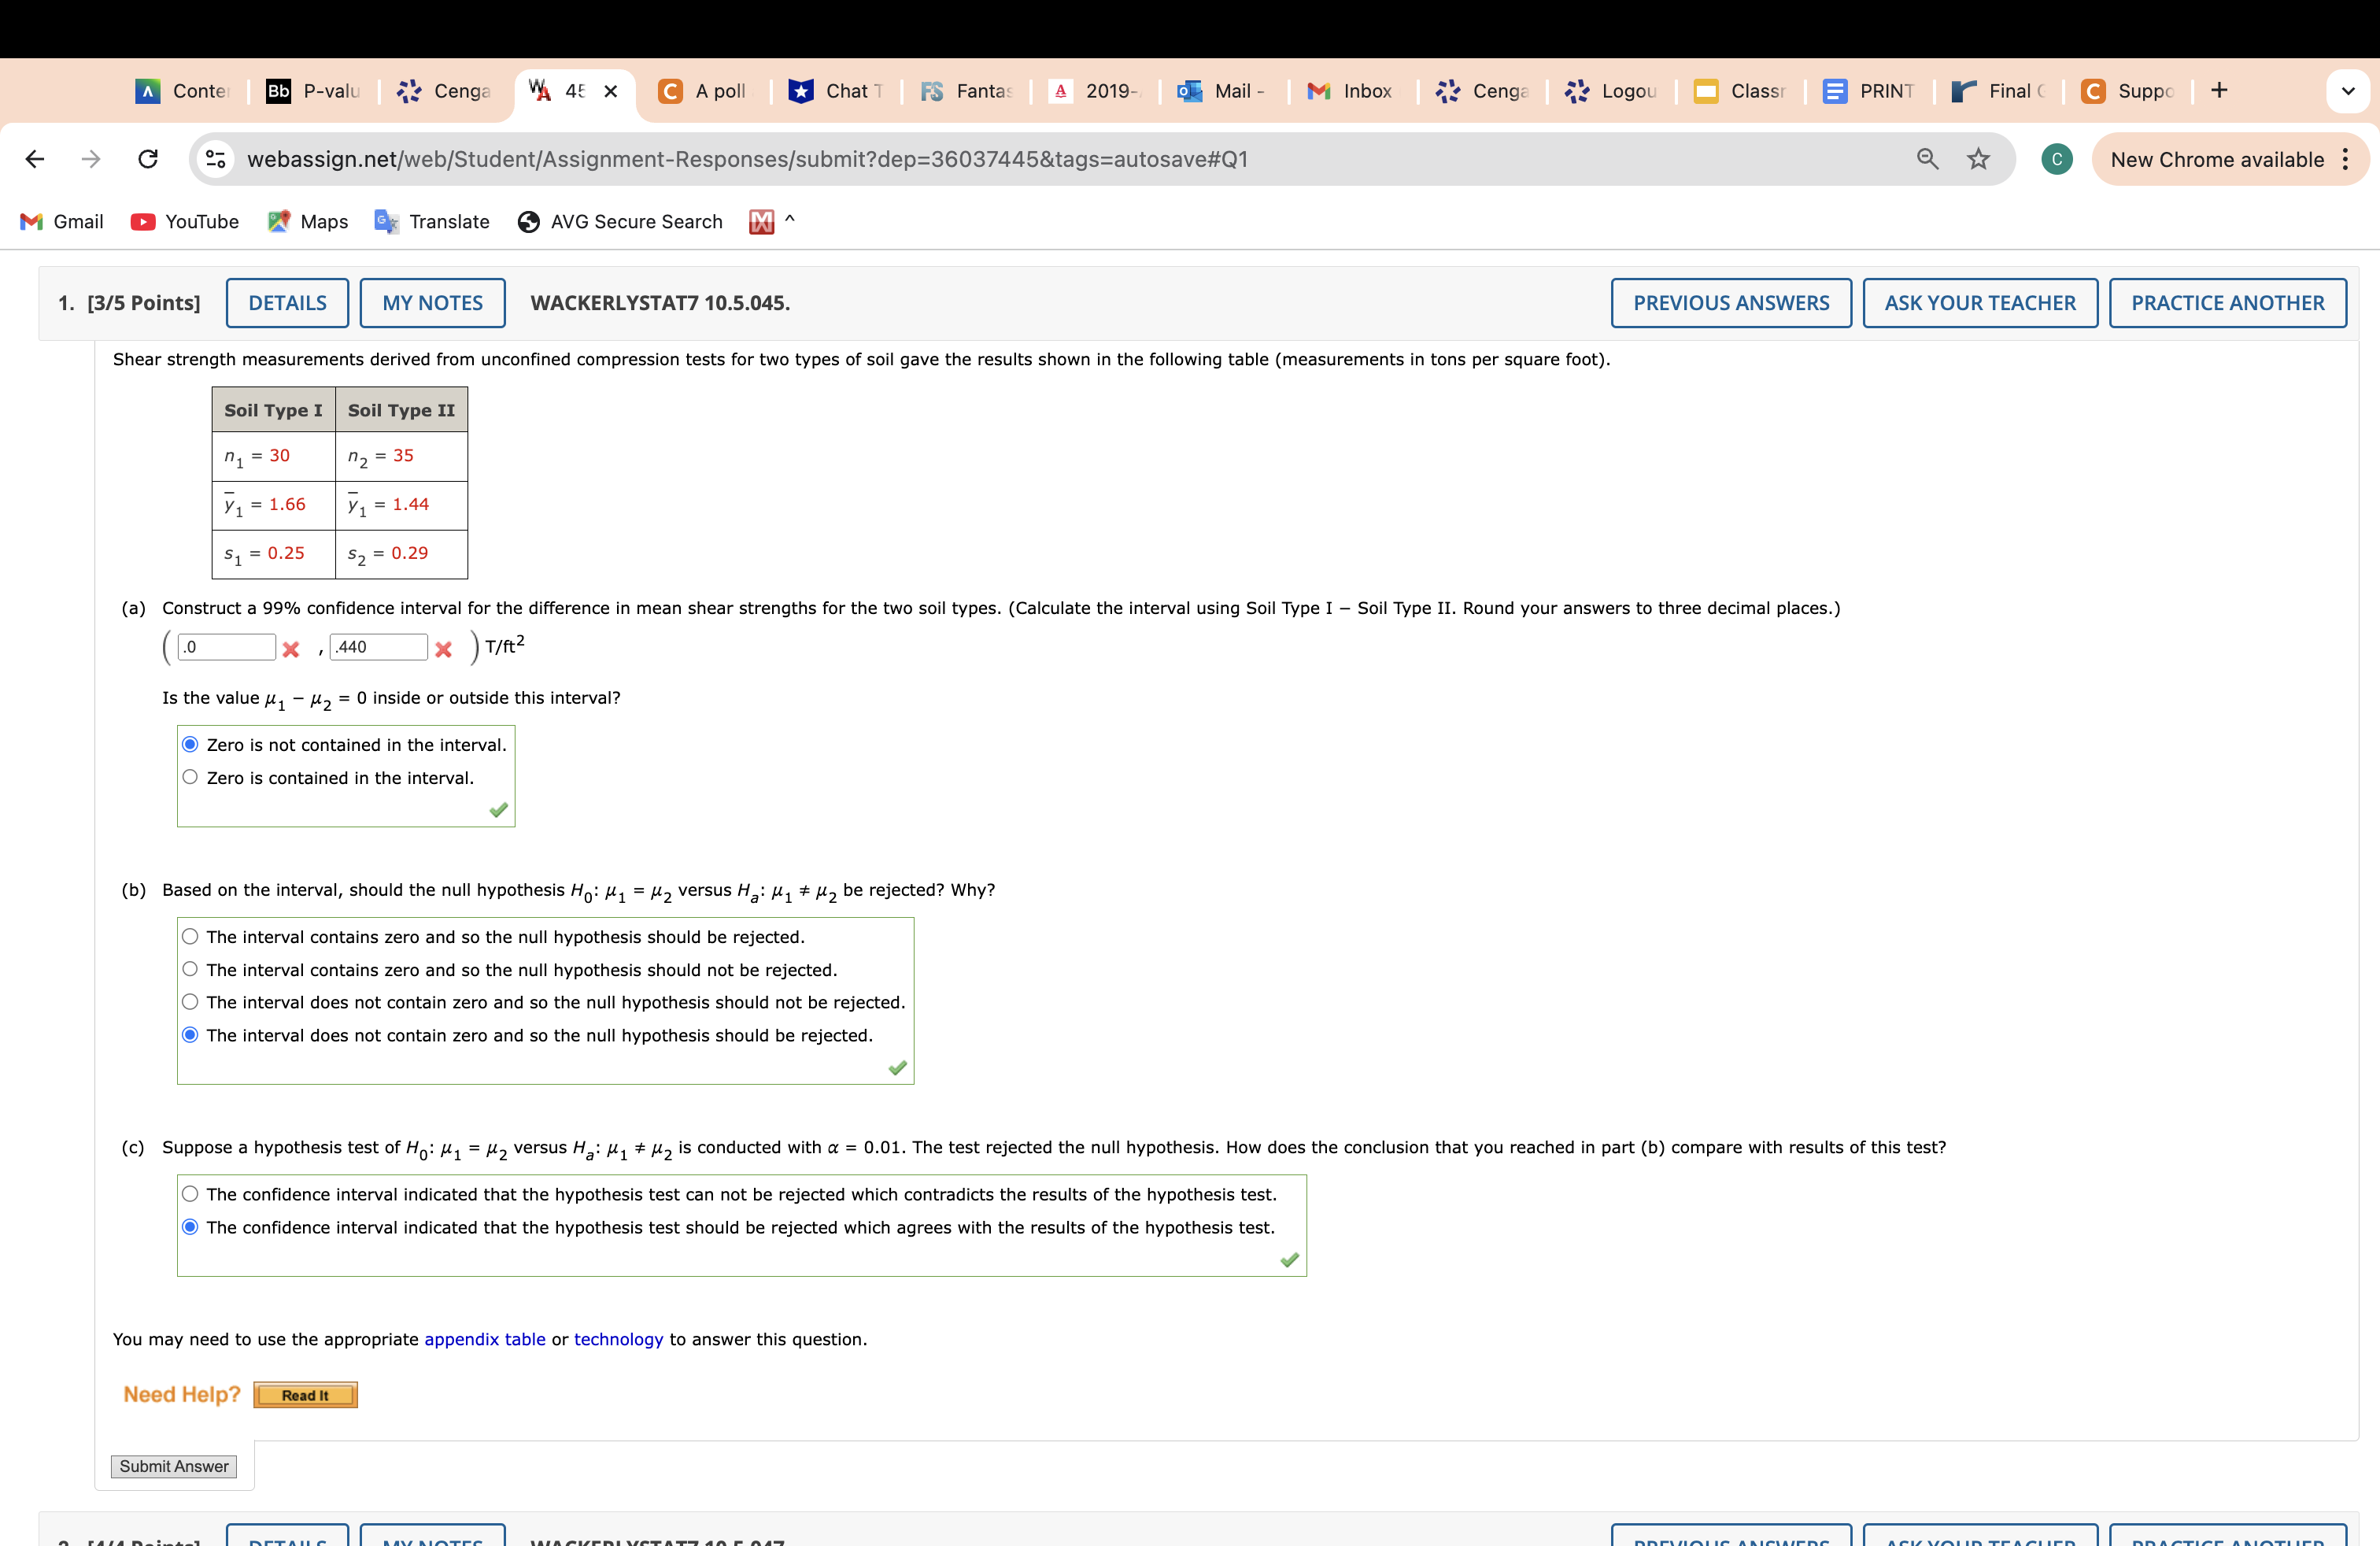The image size is (2380, 1546).
Task: Open the YouTube bookmark
Action: tap(185, 222)
